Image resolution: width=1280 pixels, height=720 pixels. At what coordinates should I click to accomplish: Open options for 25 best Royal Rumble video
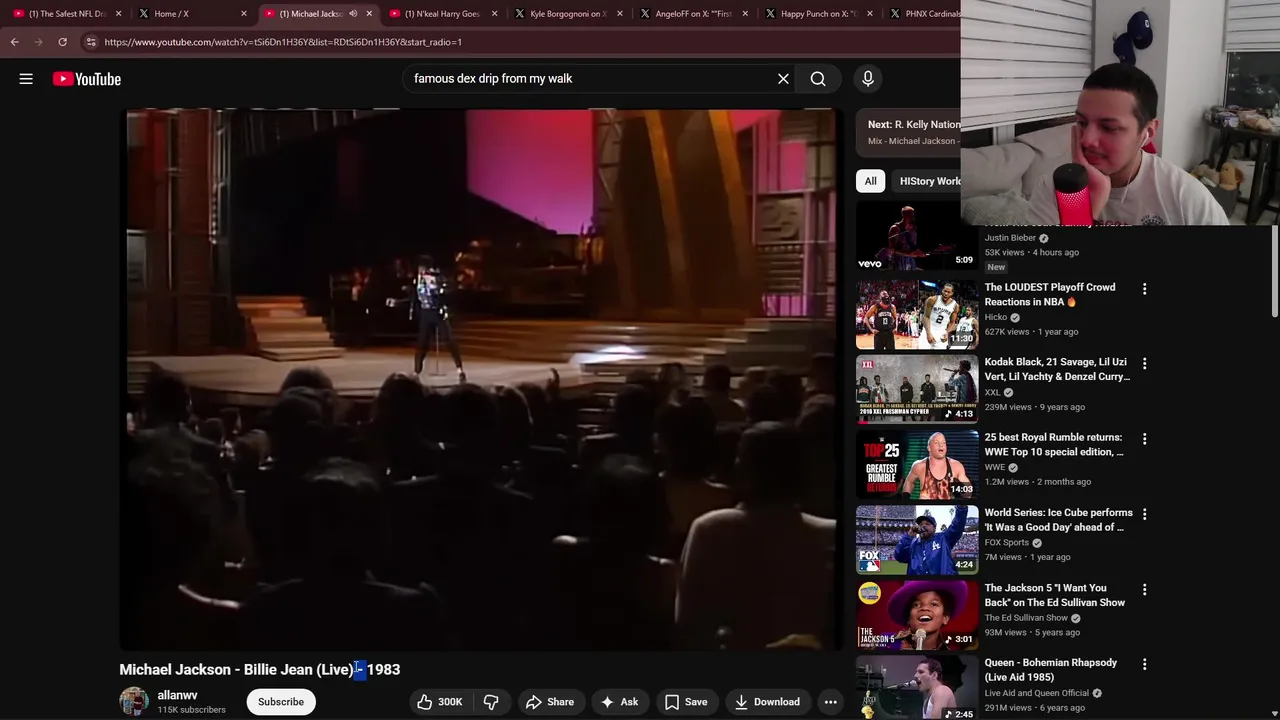[1144, 439]
